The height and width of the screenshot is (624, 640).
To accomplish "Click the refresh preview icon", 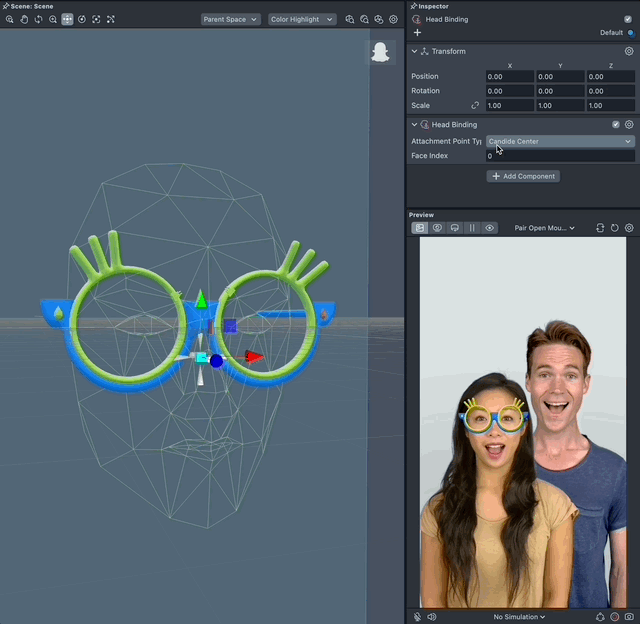I will (x=615, y=228).
